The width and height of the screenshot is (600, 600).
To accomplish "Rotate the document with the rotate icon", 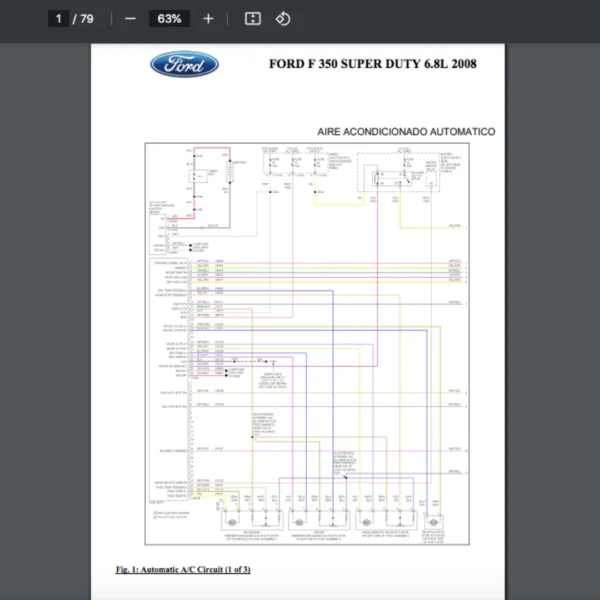I will tap(282, 19).
